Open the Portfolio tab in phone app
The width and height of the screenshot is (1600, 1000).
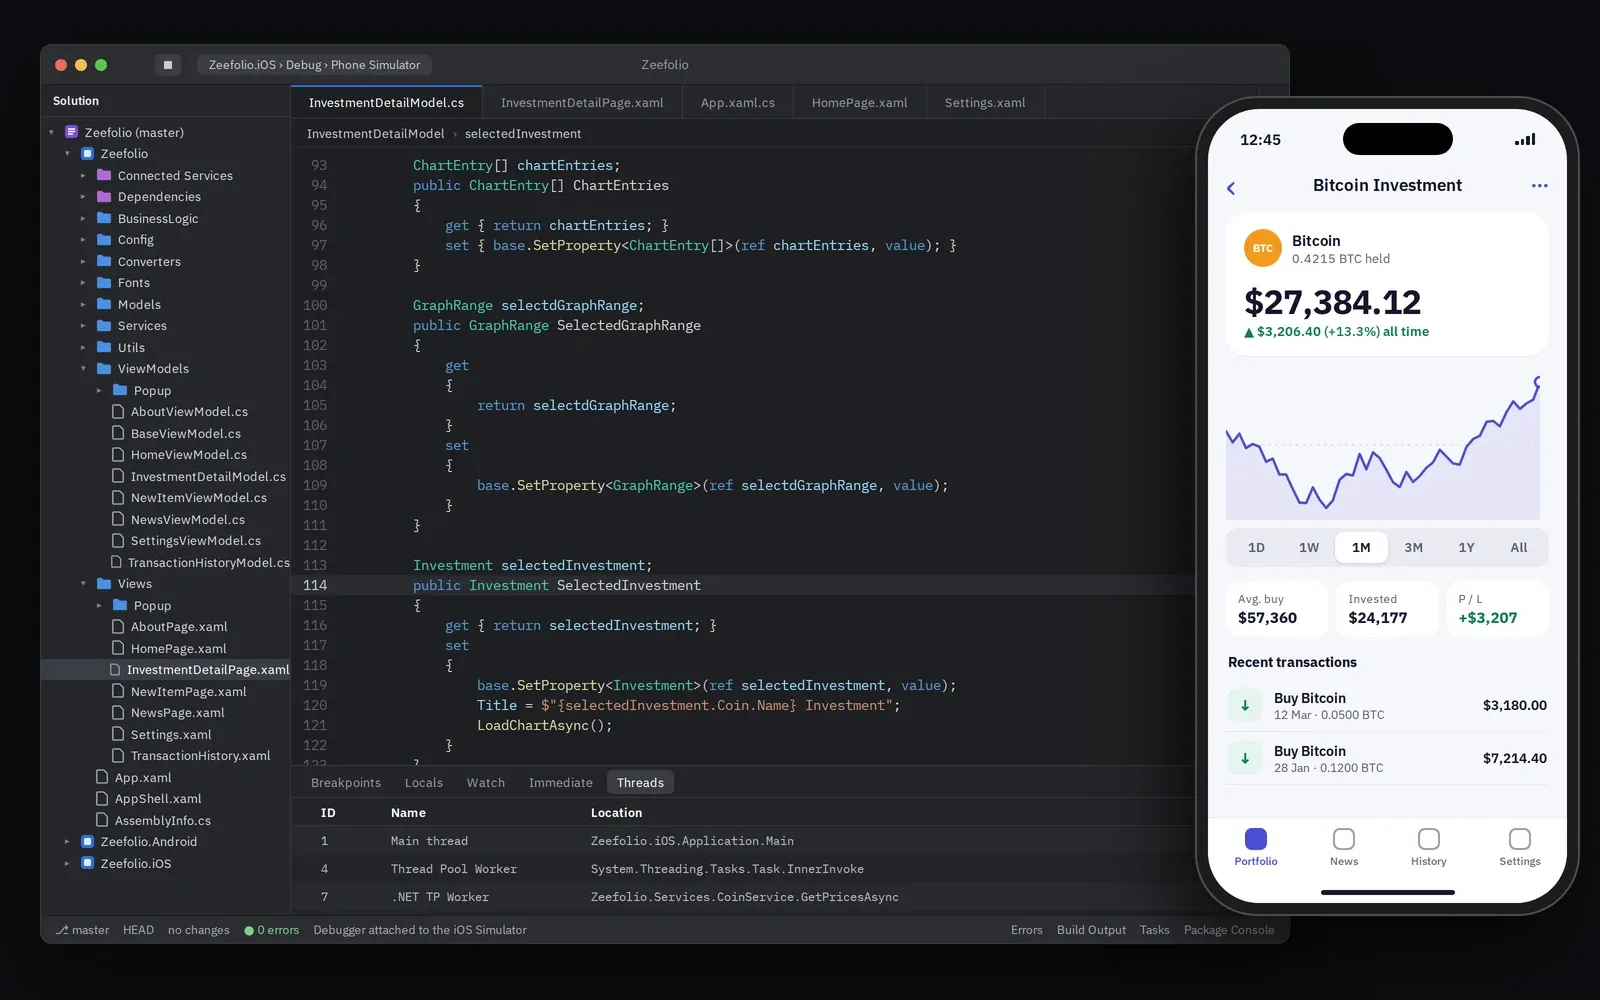pyautogui.click(x=1256, y=847)
